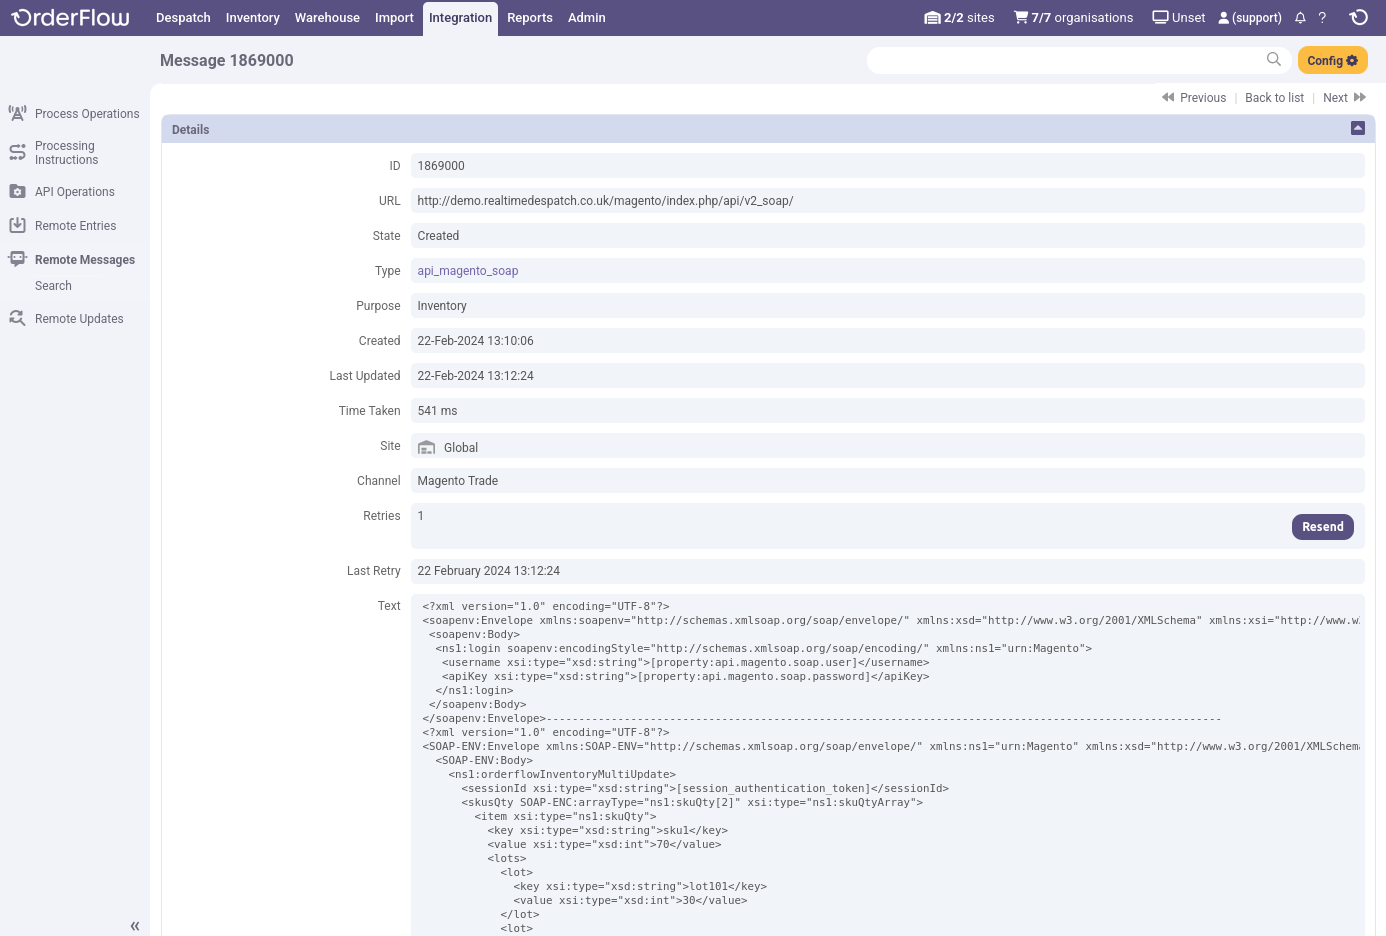Open Remote Updates in the sidebar
This screenshot has width=1386, height=936.
(78, 319)
